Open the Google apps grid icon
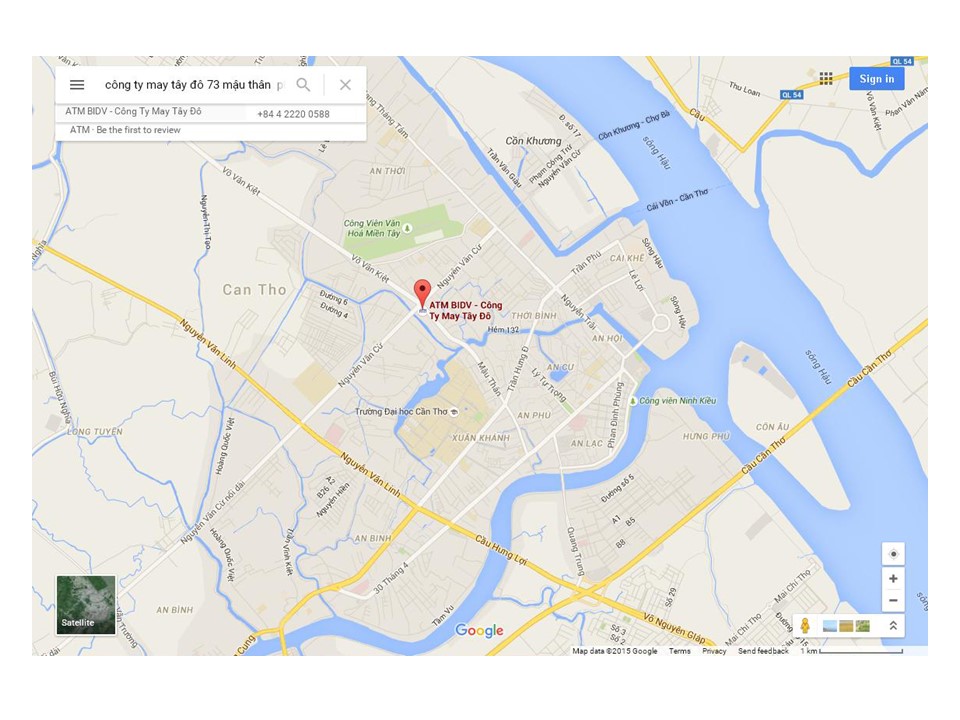Image resolution: width=960 pixels, height=720 pixels. pos(826,78)
